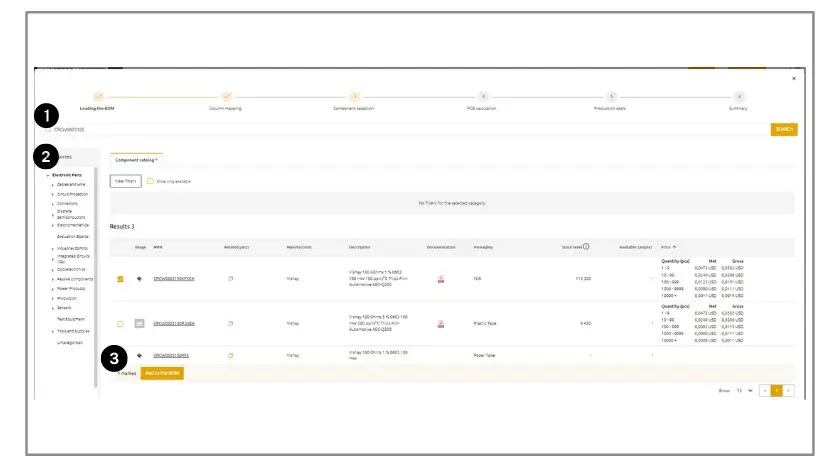Open the PDF documentation icon in first row
The width and height of the screenshot is (840, 467).
coord(441,279)
